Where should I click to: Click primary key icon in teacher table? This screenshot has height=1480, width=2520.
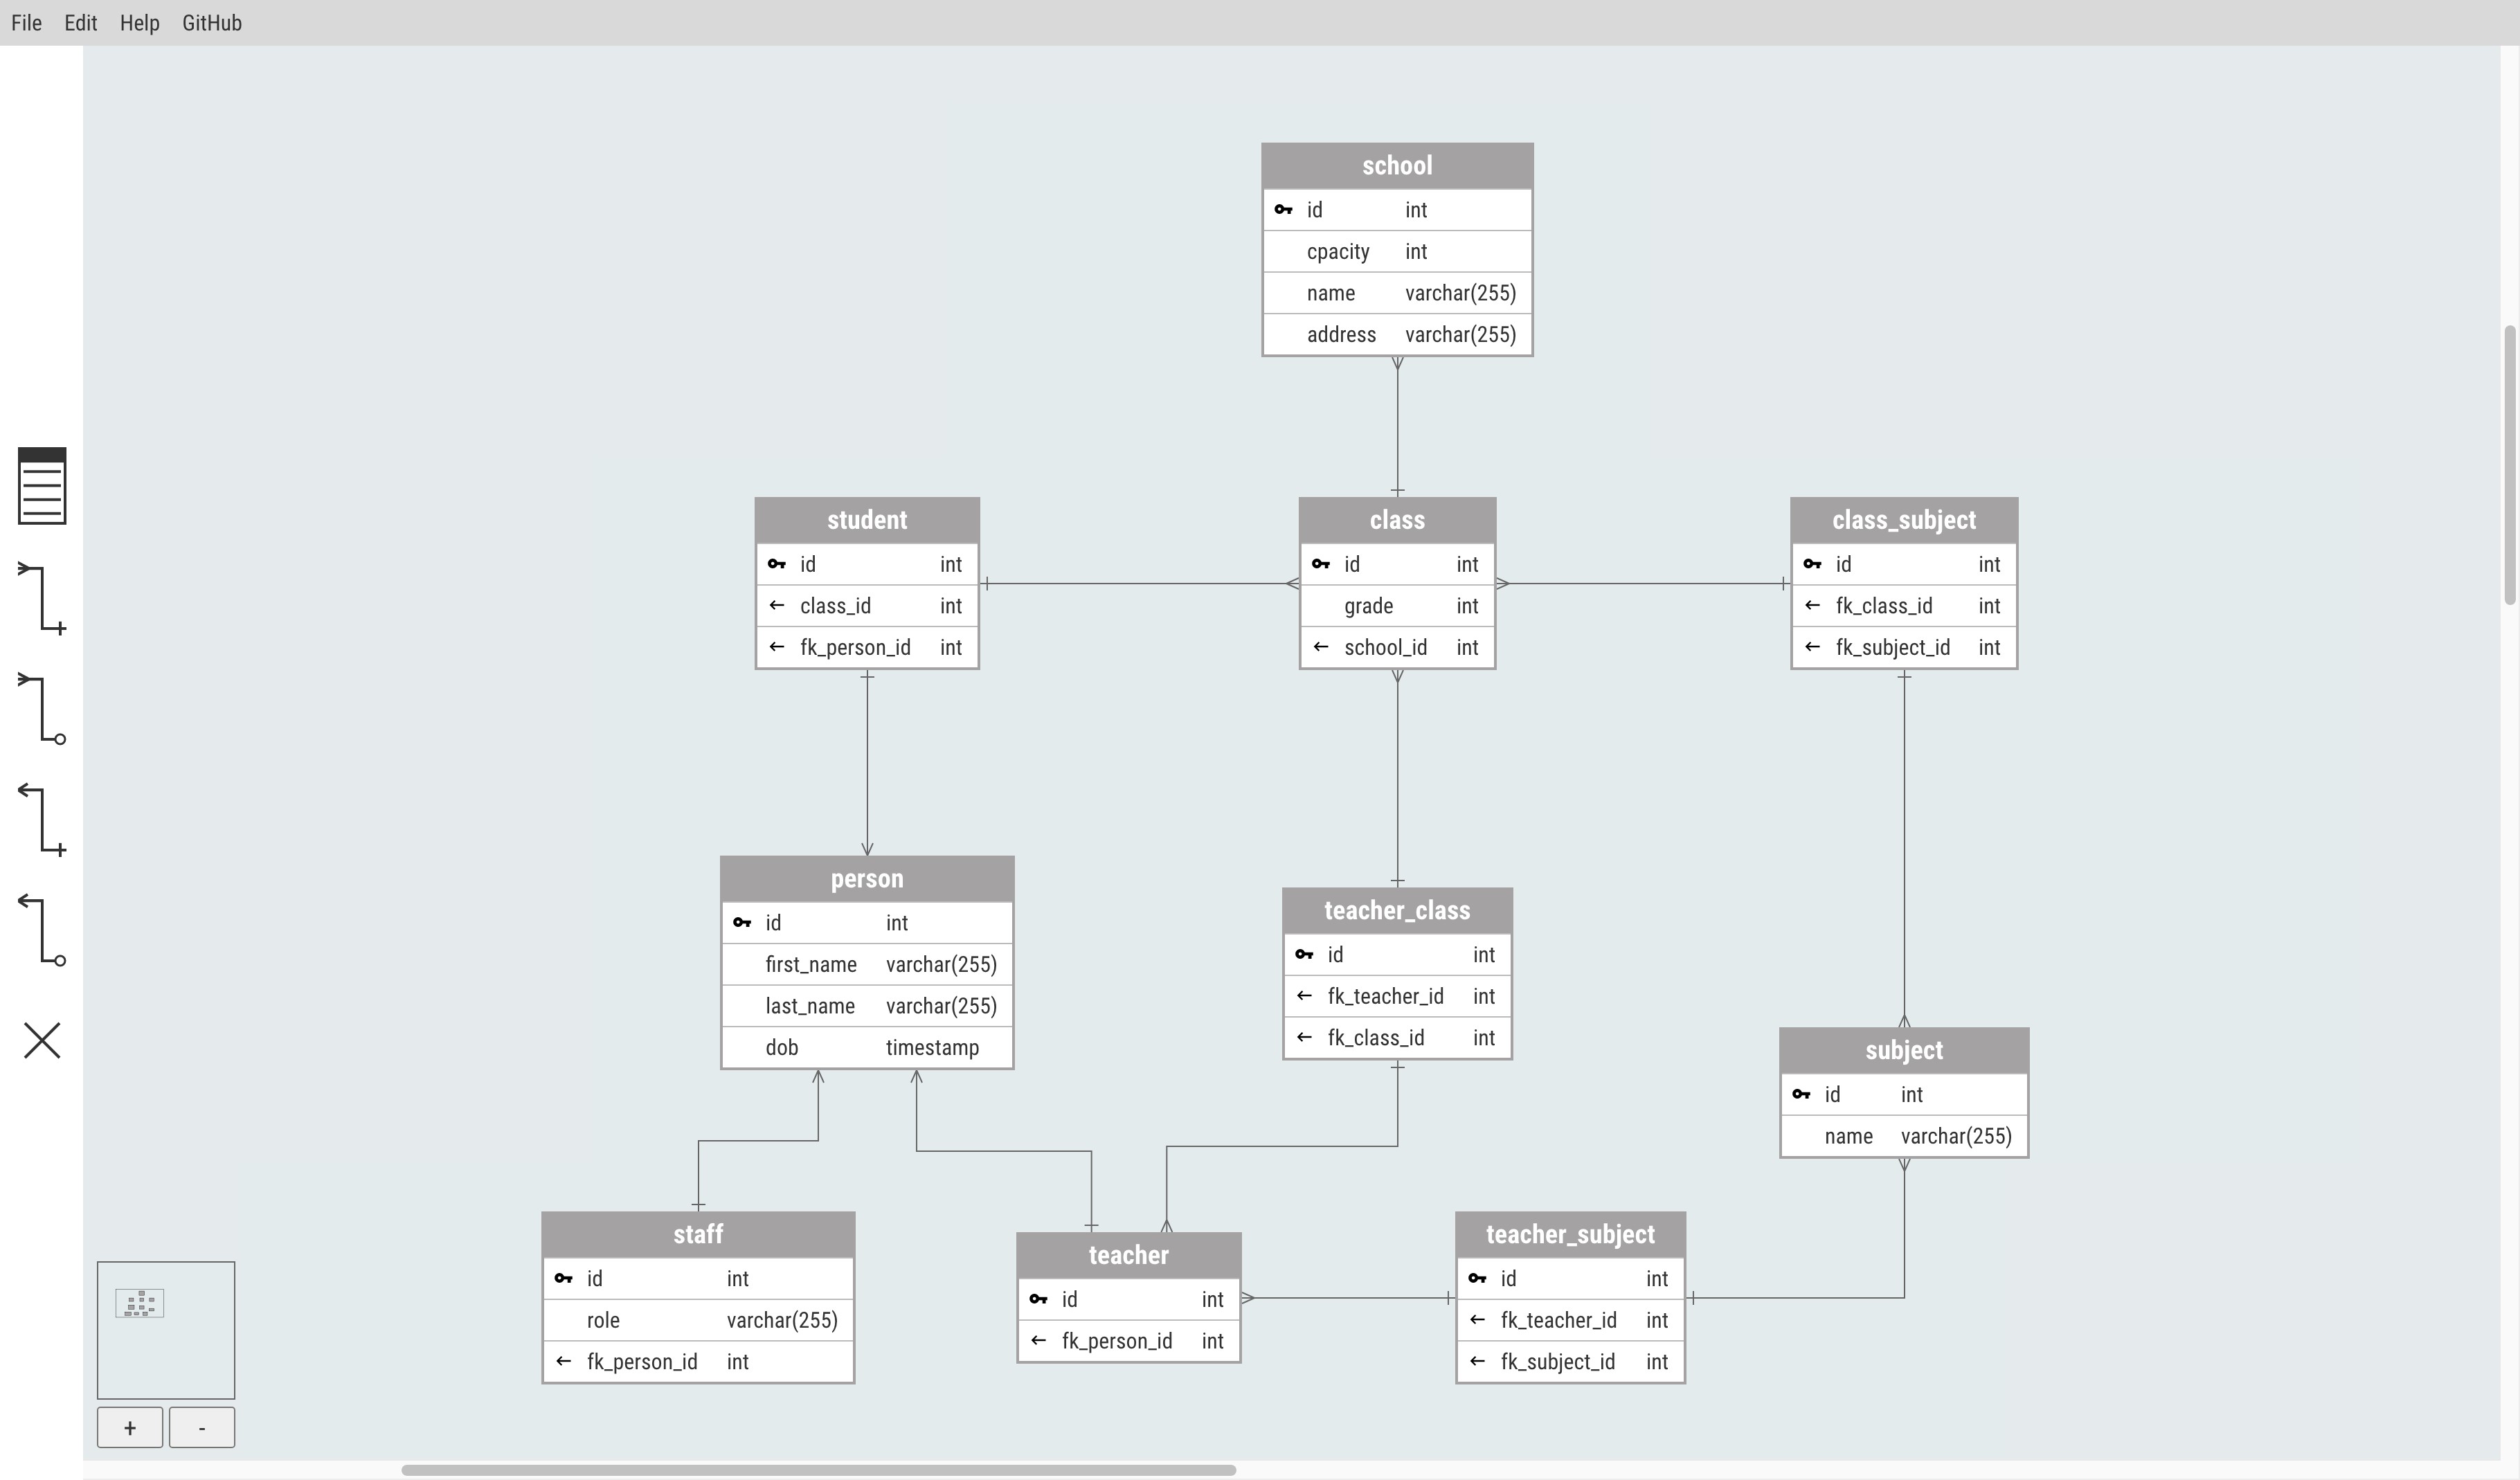coord(1038,1299)
